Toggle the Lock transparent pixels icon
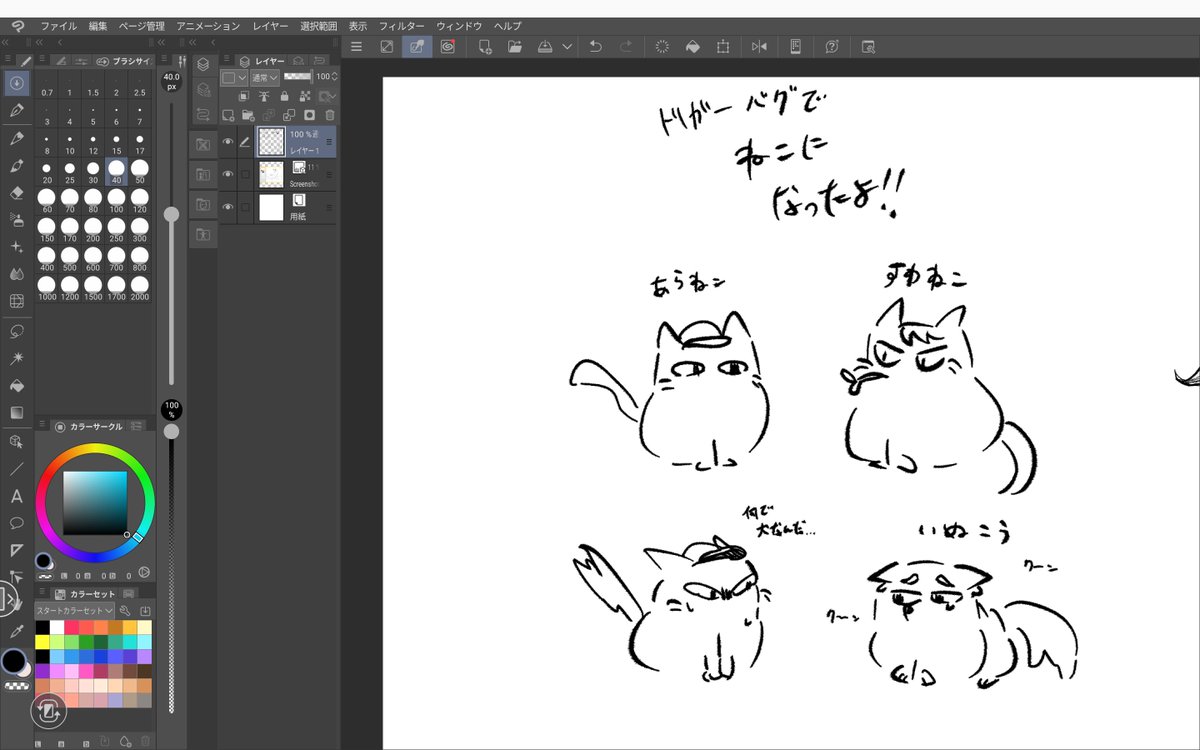The height and width of the screenshot is (750, 1200). [x=305, y=96]
